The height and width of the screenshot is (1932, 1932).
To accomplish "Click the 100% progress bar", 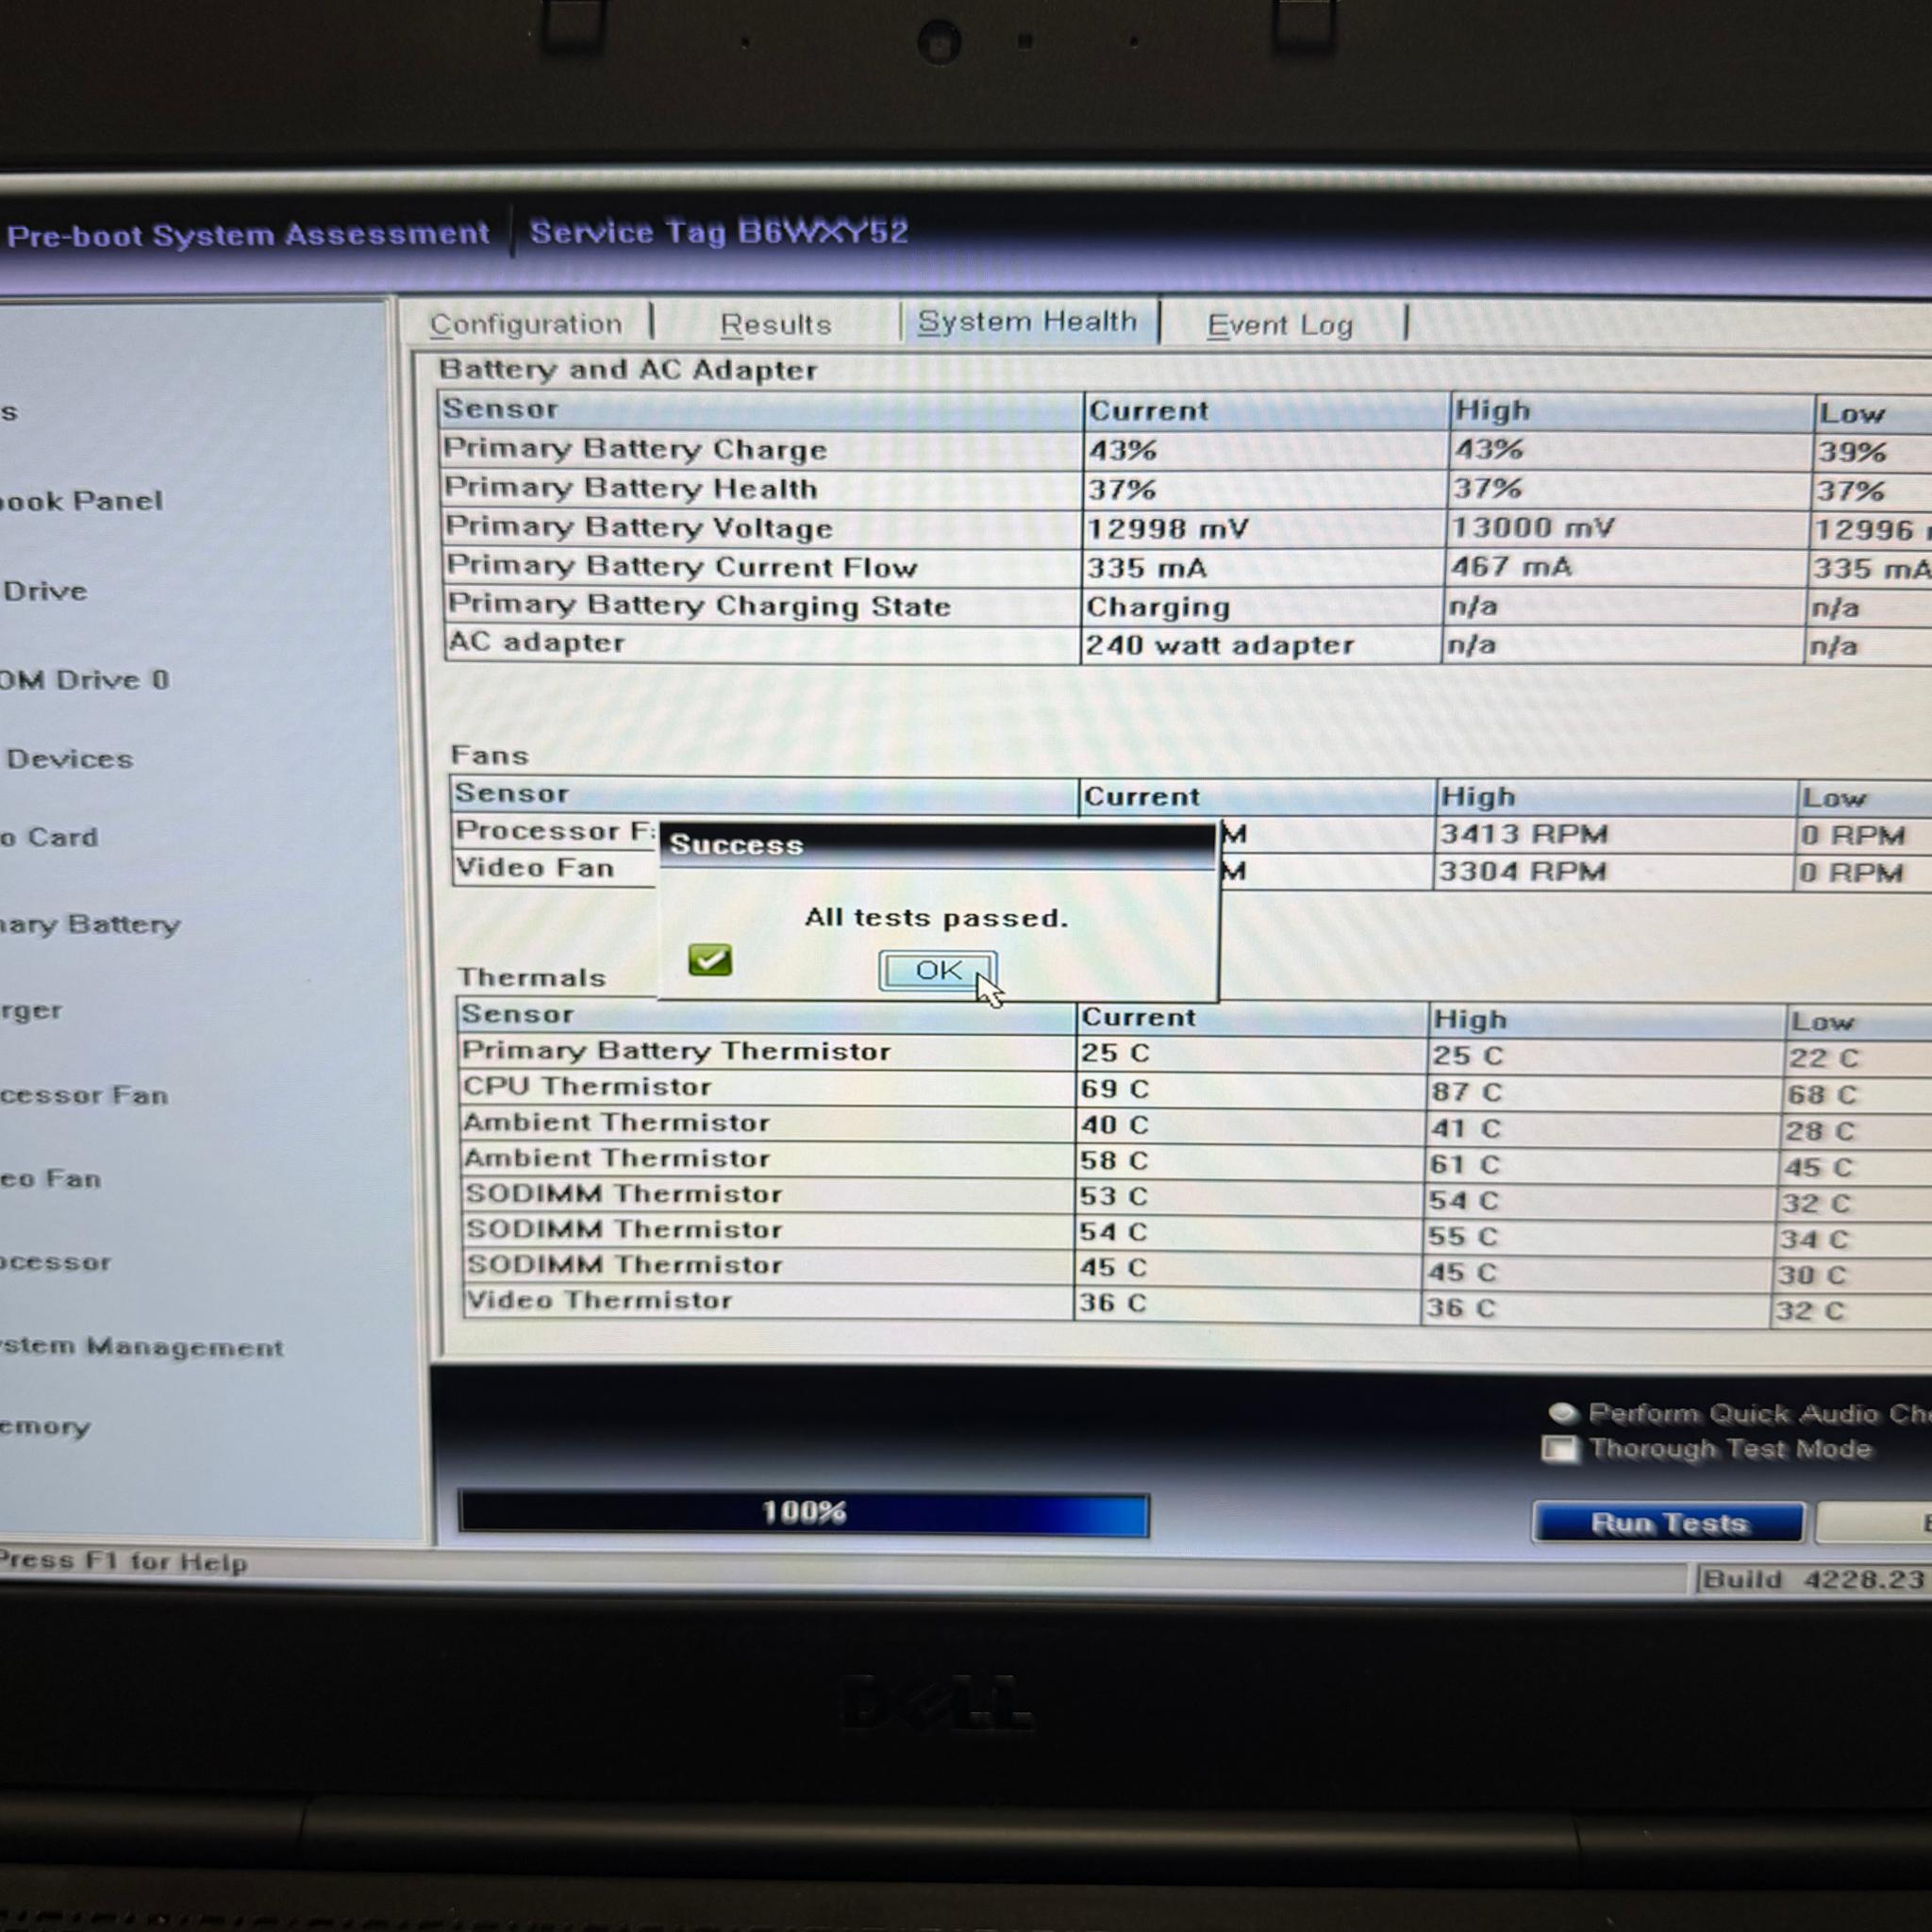I will pos(803,1512).
